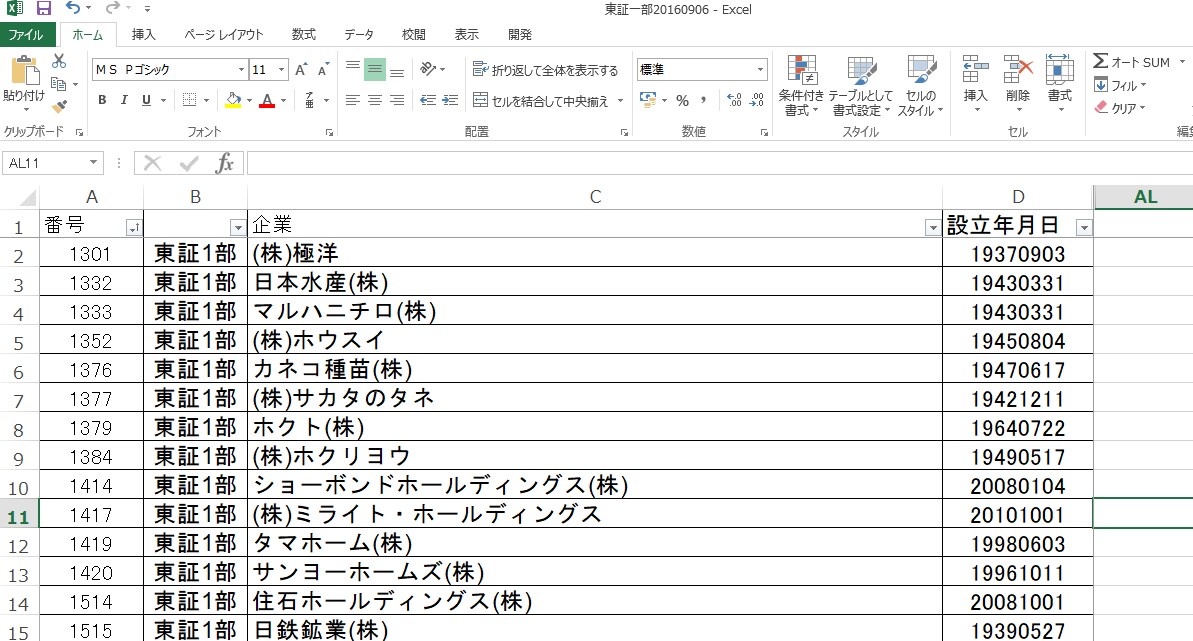This screenshot has width=1193, height=641.
Task: Align cell text left
Action: 352,100
